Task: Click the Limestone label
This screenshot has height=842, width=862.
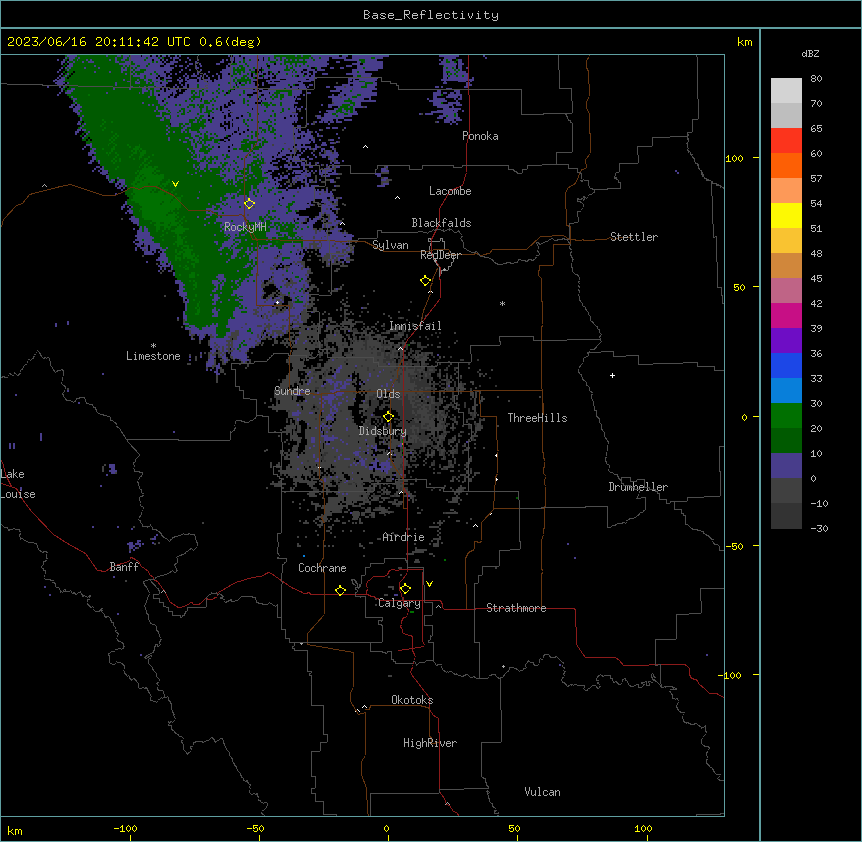Action: point(153,356)
